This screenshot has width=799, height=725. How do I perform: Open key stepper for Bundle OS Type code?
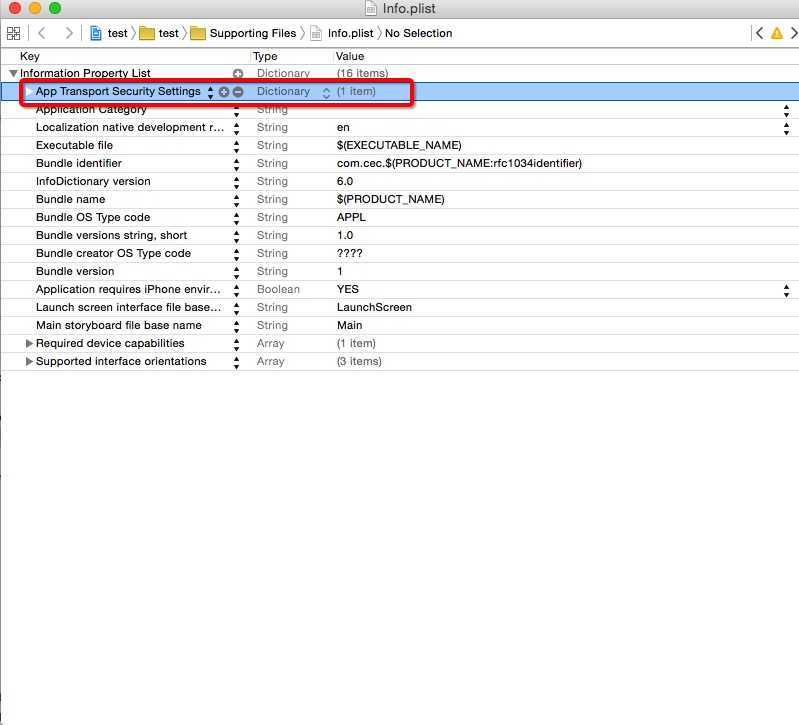(x=236, y=219)
